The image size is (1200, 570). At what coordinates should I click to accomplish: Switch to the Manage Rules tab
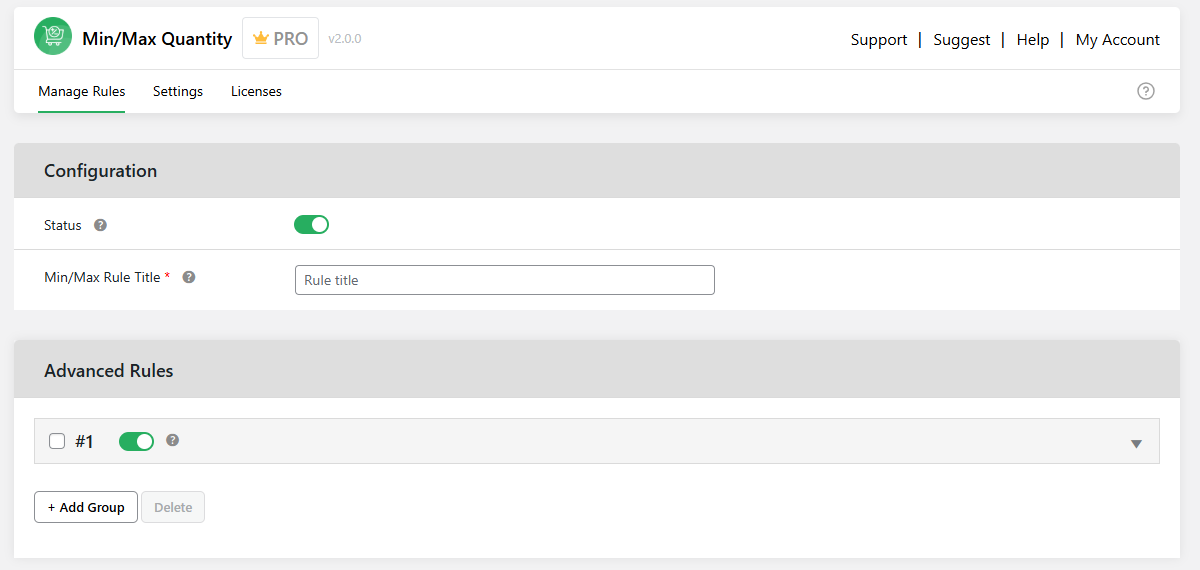pyautogui.click(x=82, y=91)
